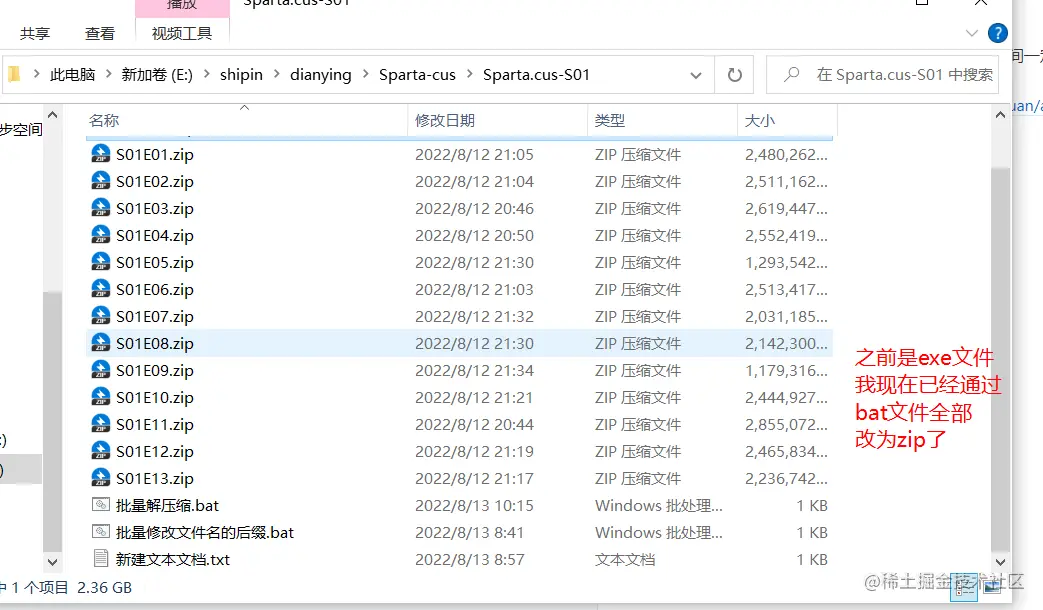Go to the shipin folder in the breadcrumb
This screenshot has width=1043, height=610.
tap(241, 75)
